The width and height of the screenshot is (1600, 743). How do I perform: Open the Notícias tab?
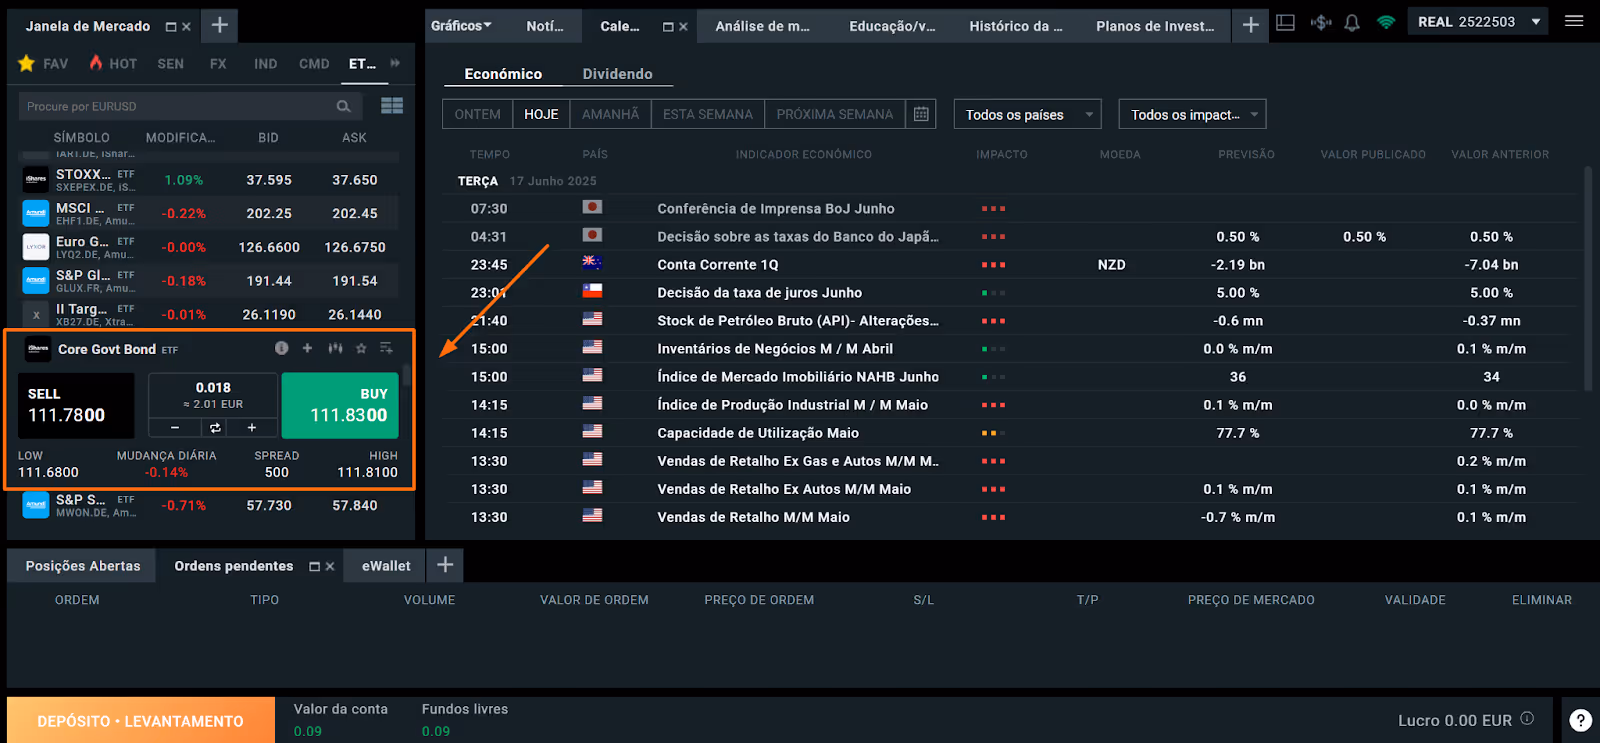point(545,26)
